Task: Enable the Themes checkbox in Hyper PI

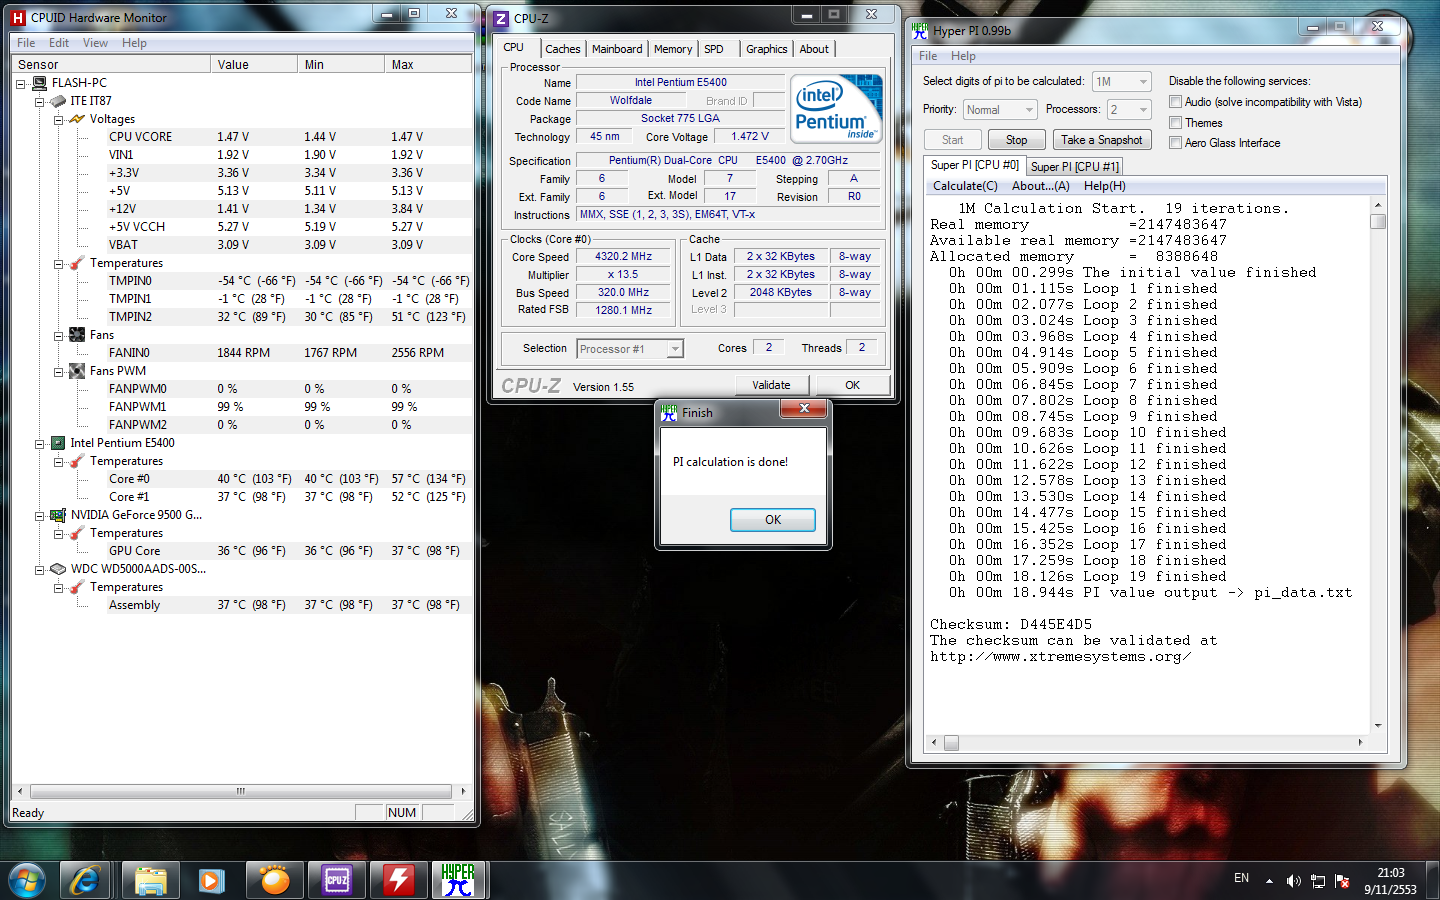Action: click(x=1175, y=123)
